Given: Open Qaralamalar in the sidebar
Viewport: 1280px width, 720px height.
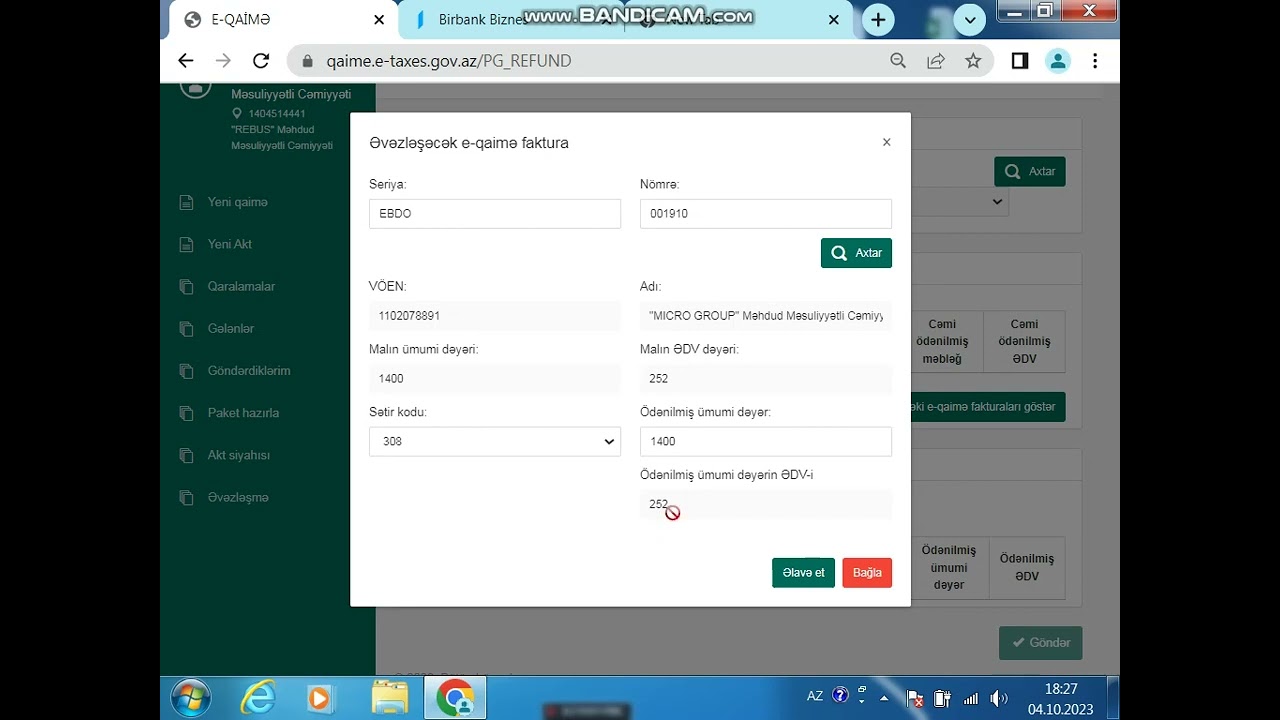Looking at the screenshot, I should tap(241, 286).
